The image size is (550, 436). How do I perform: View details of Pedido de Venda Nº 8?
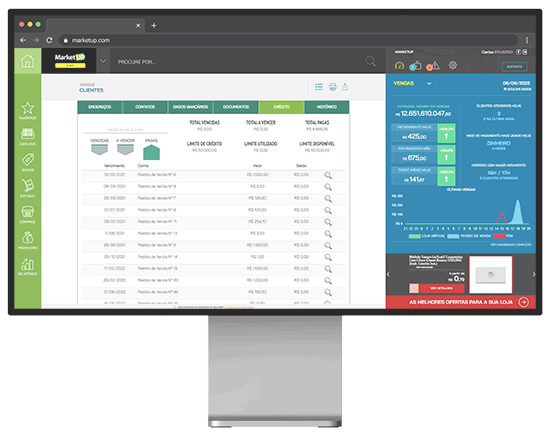[x=328, y=210]
